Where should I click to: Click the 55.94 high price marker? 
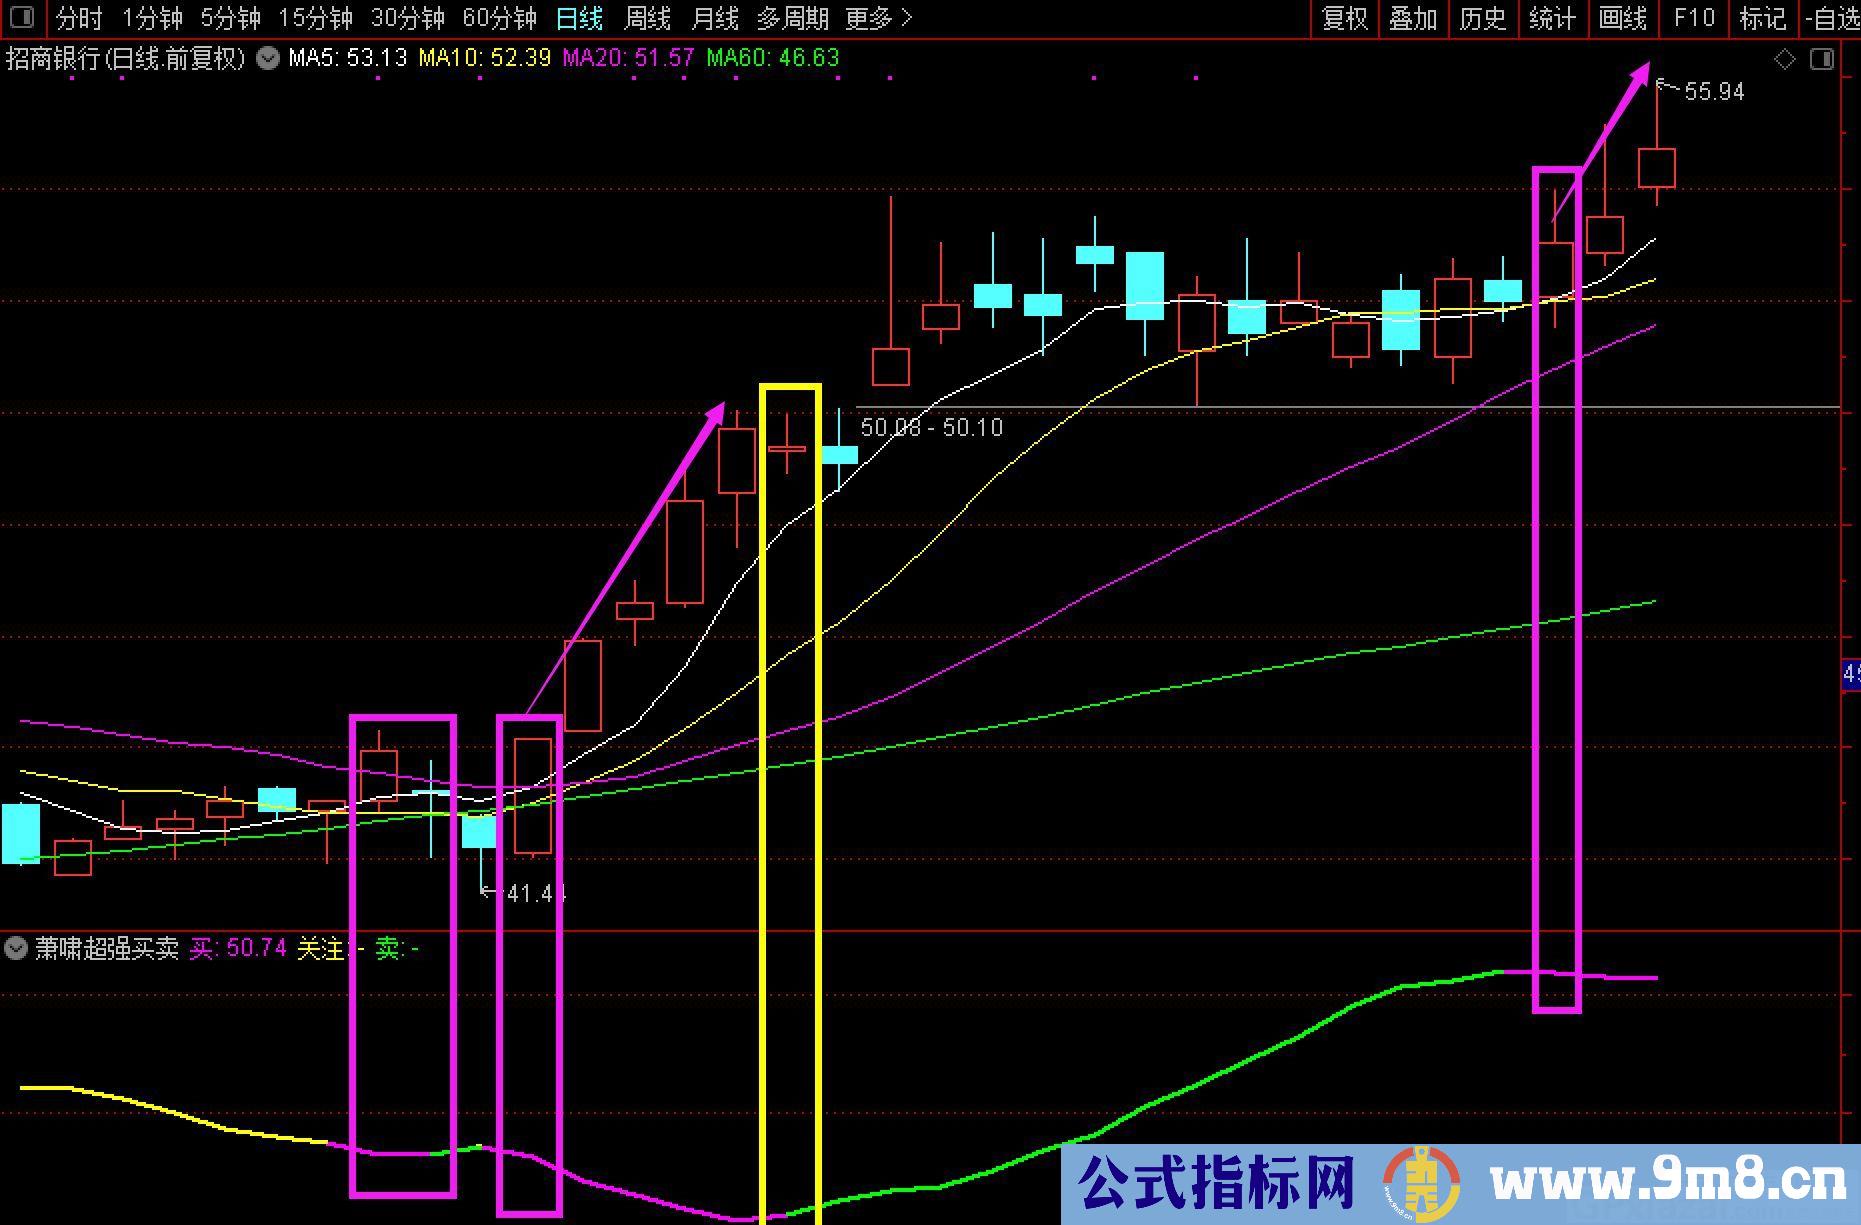point(1714,92)
